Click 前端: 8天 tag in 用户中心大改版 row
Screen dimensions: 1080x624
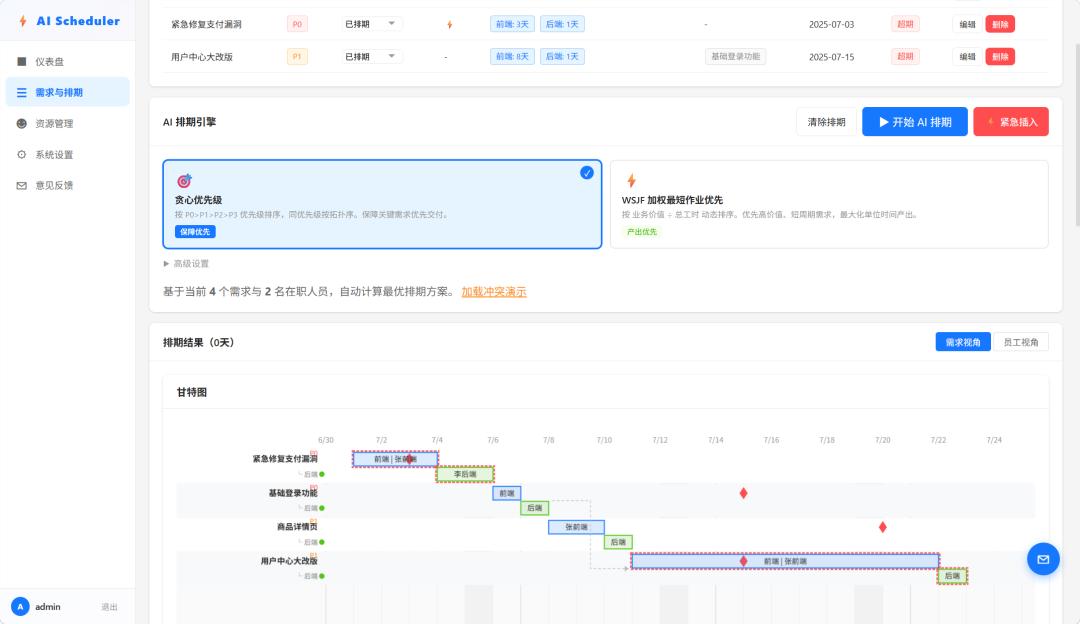(x=512, y=56)
